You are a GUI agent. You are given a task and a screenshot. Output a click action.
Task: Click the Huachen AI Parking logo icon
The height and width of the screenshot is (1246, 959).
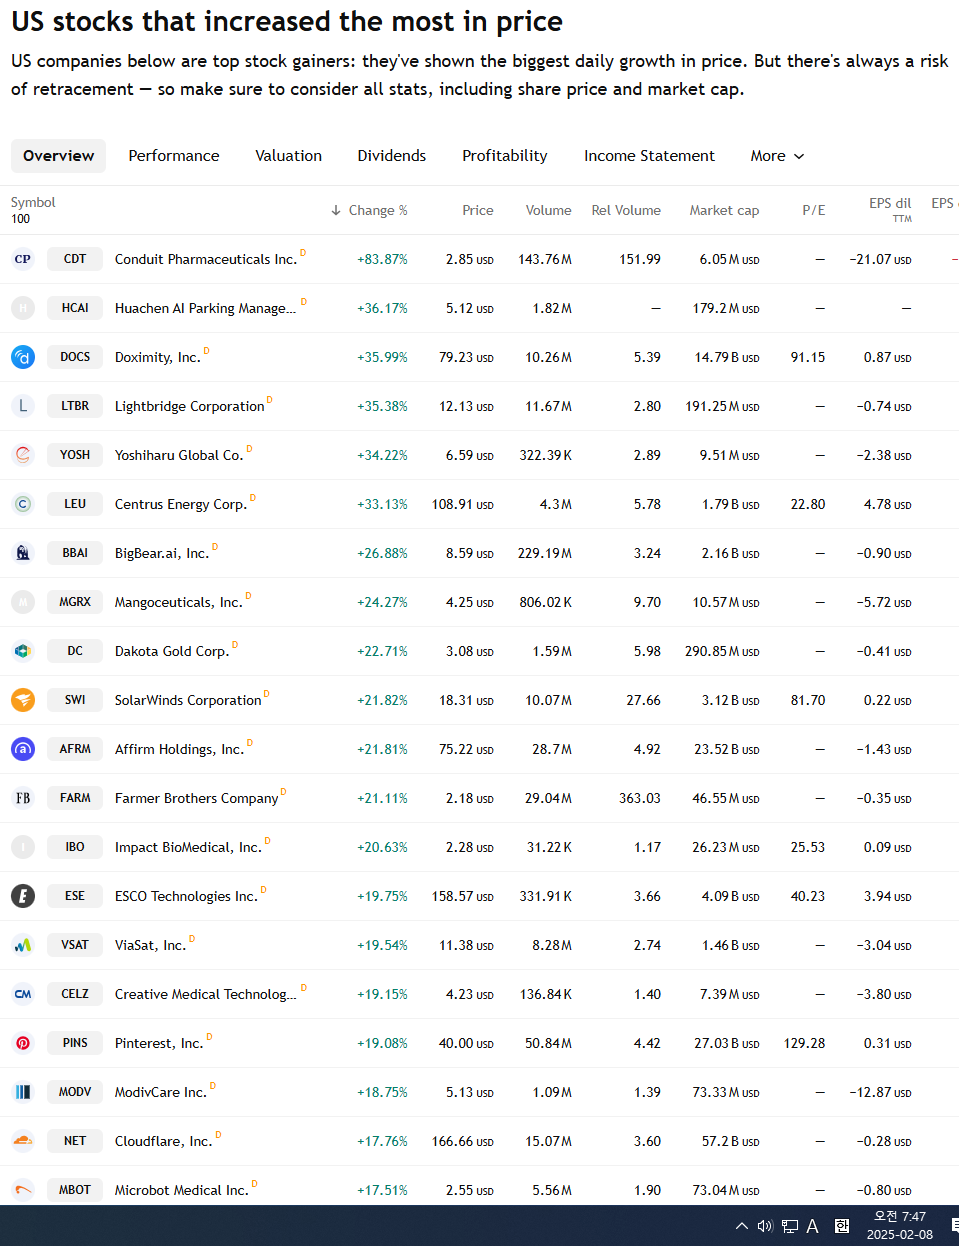point(23,308)
